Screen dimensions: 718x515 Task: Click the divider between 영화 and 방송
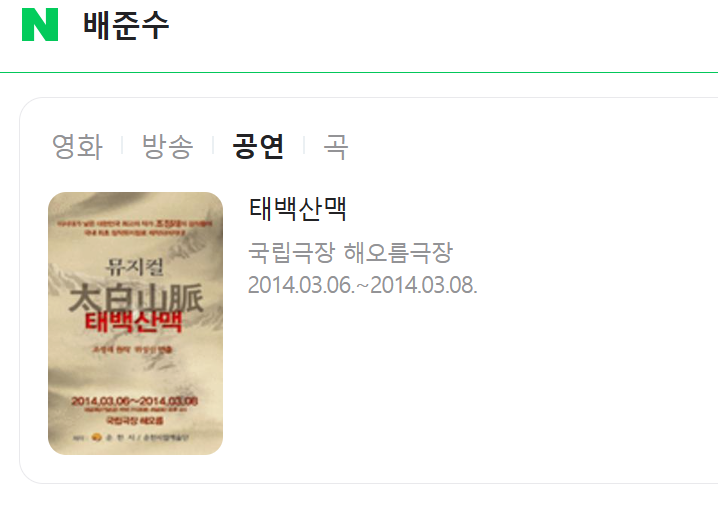(122, 146)
